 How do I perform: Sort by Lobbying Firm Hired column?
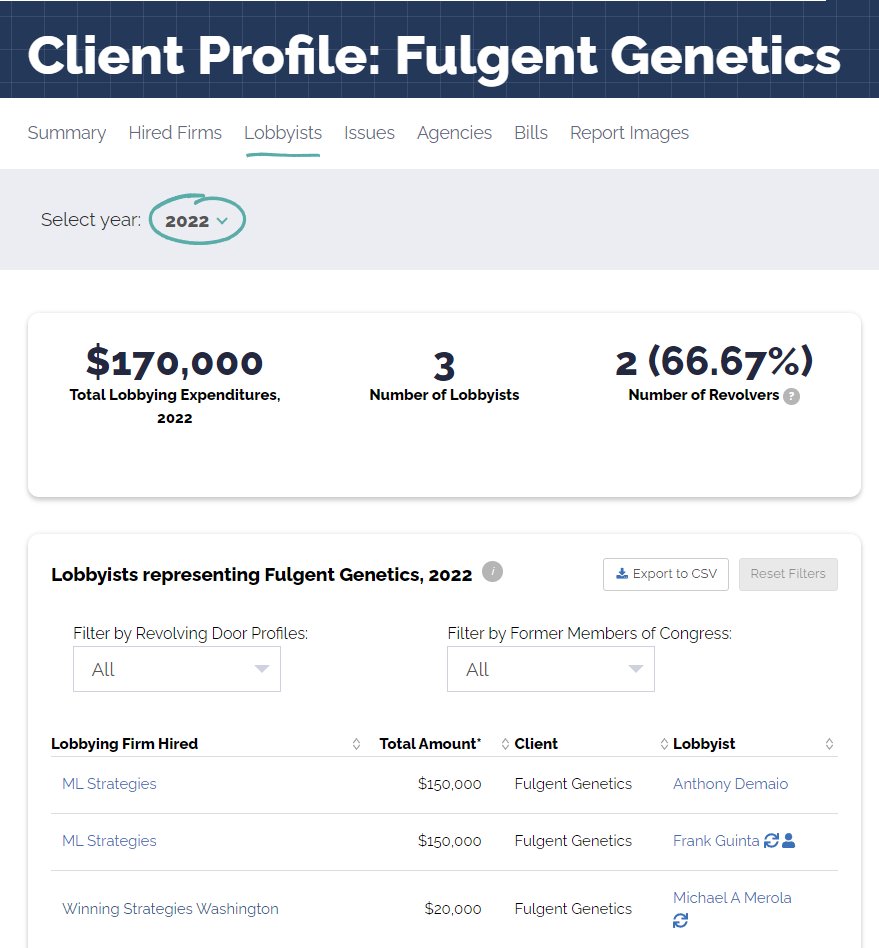[x=356, y=744]
